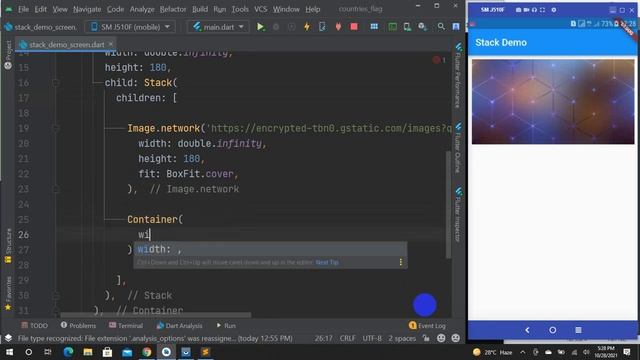
Task: Open File Explorer from the taskbar
Action: (x=88, y=352)
